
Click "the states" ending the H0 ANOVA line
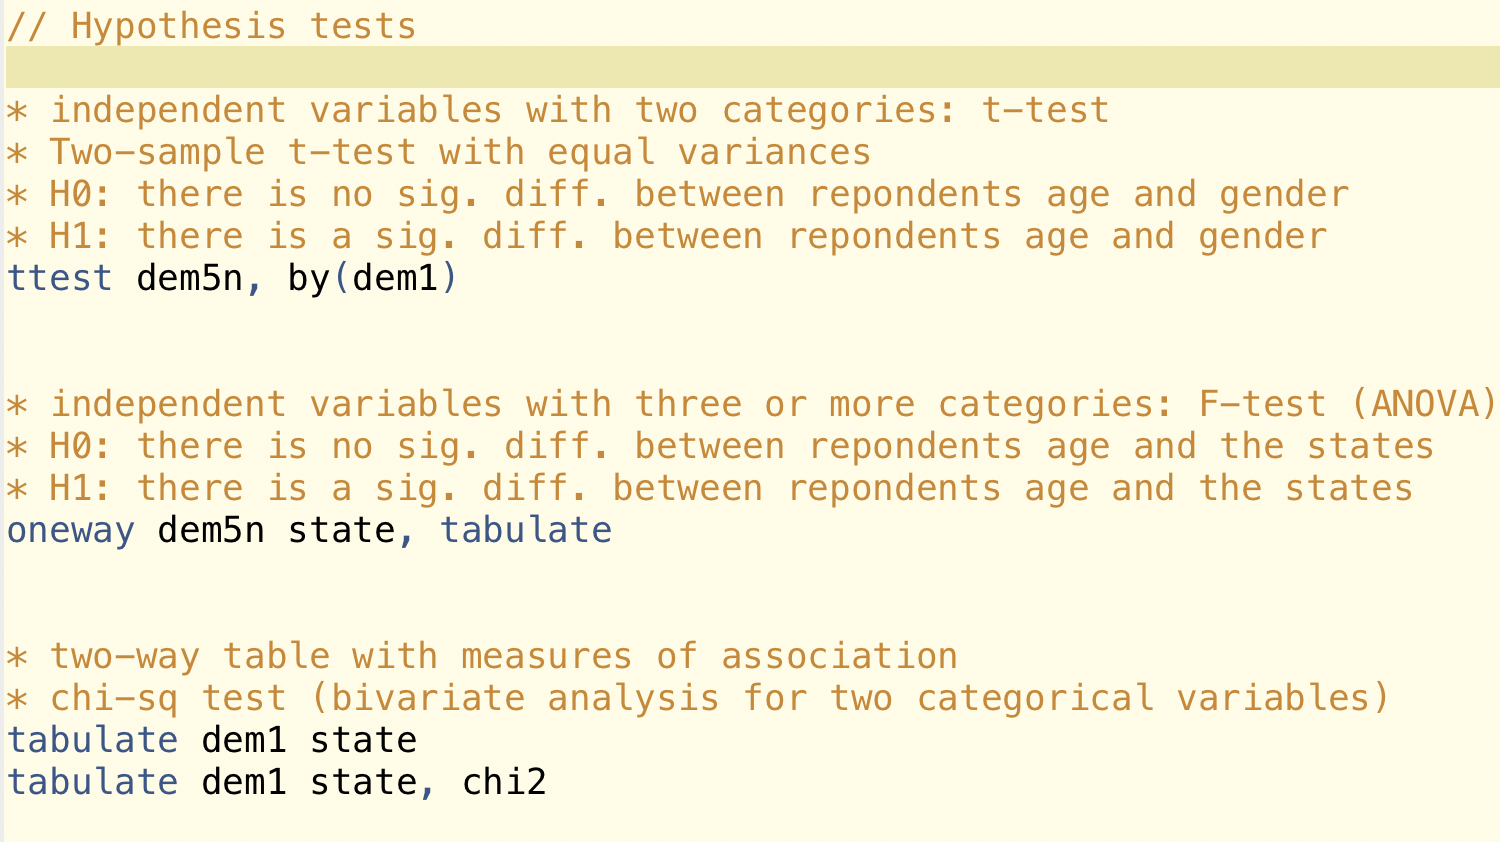1327,446
